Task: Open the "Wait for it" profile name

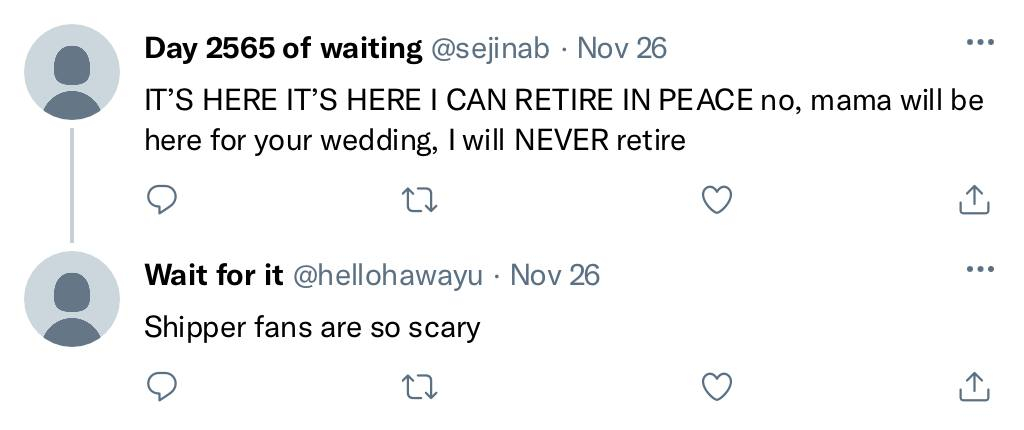Action: click(x=214, y=275)
